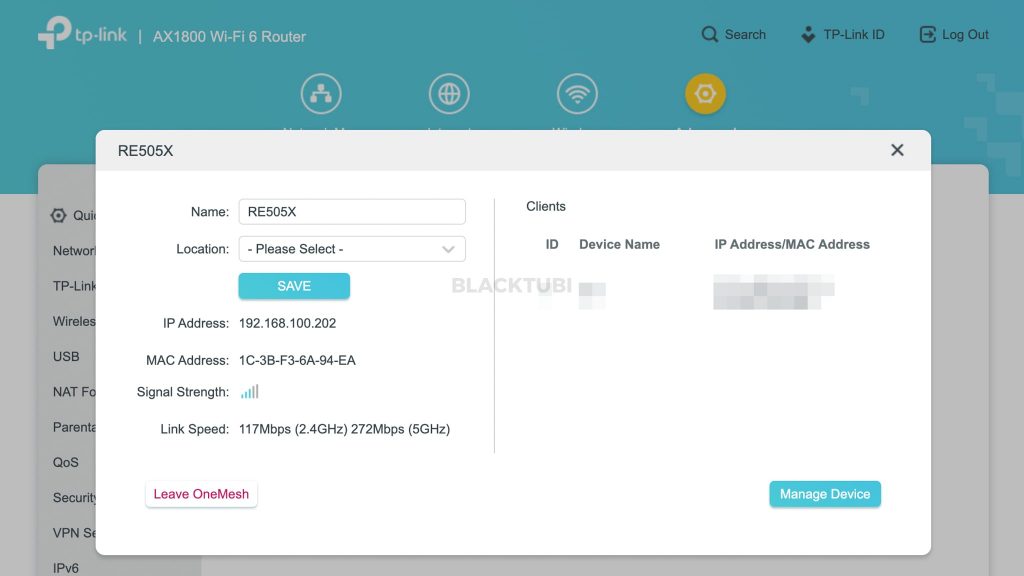Click the TP-Link ID link

coord(854,35)
